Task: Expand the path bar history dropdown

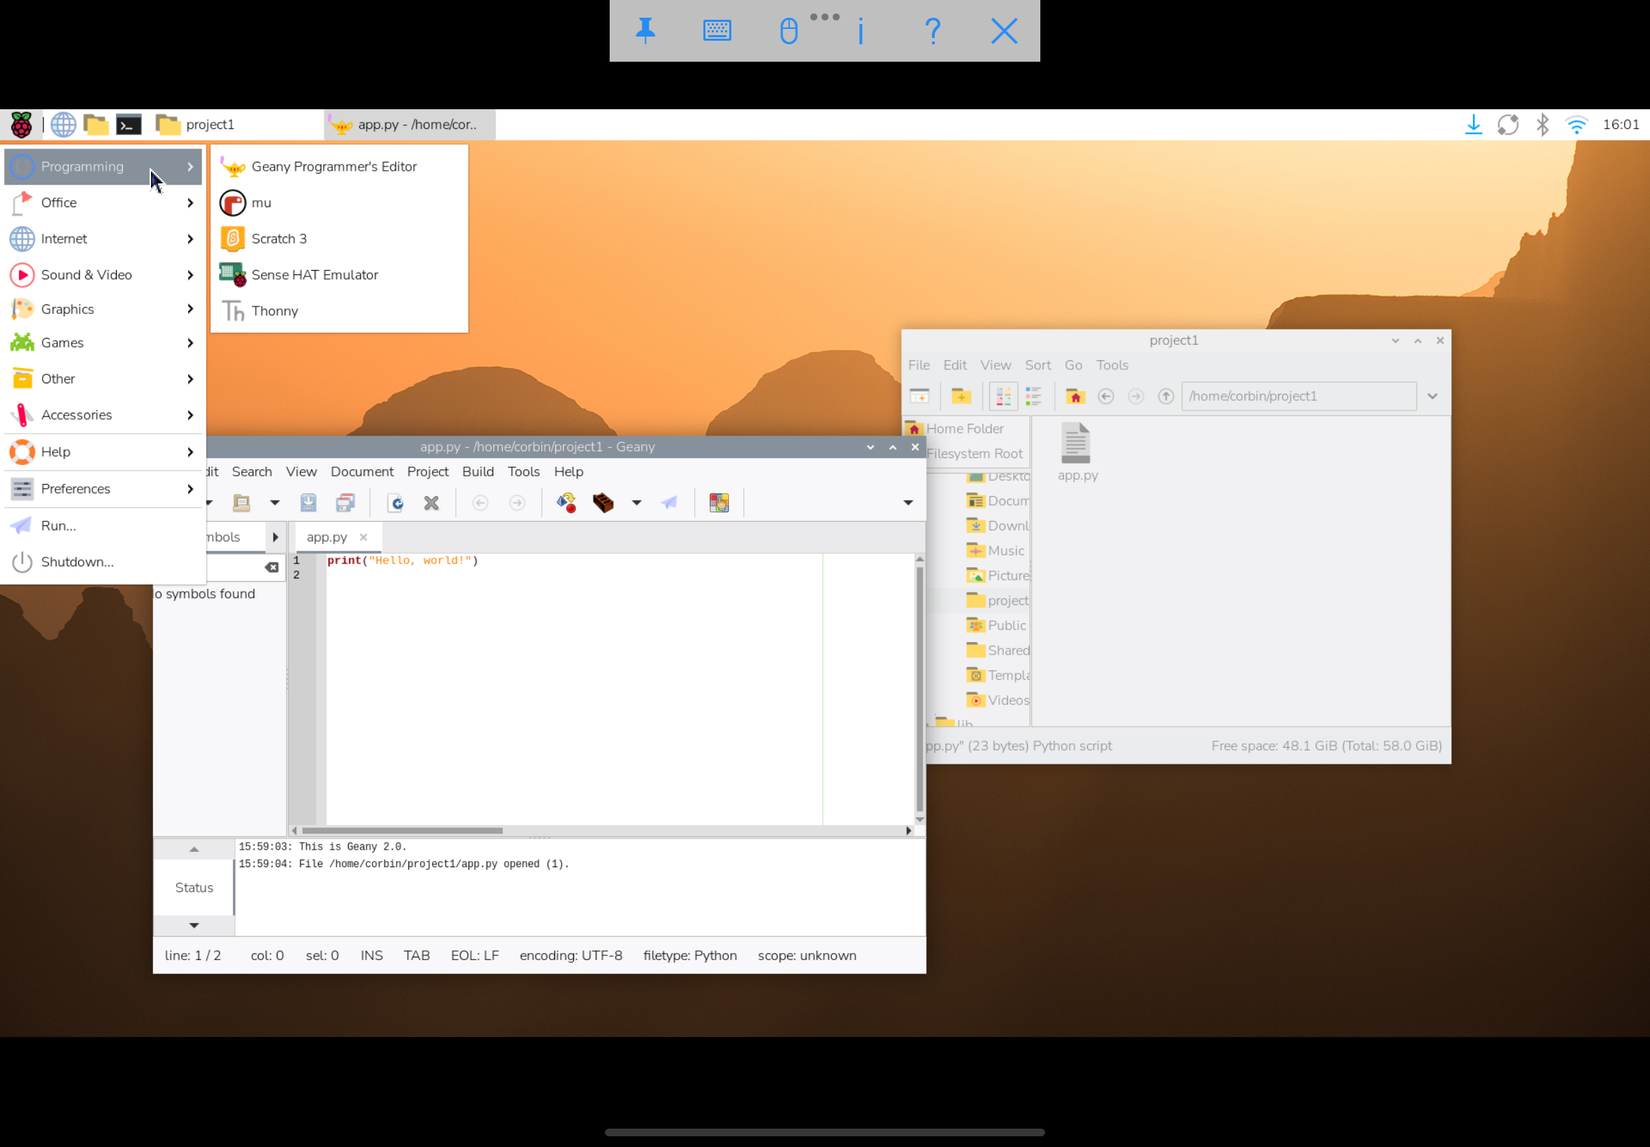Action: point(1432,396)
